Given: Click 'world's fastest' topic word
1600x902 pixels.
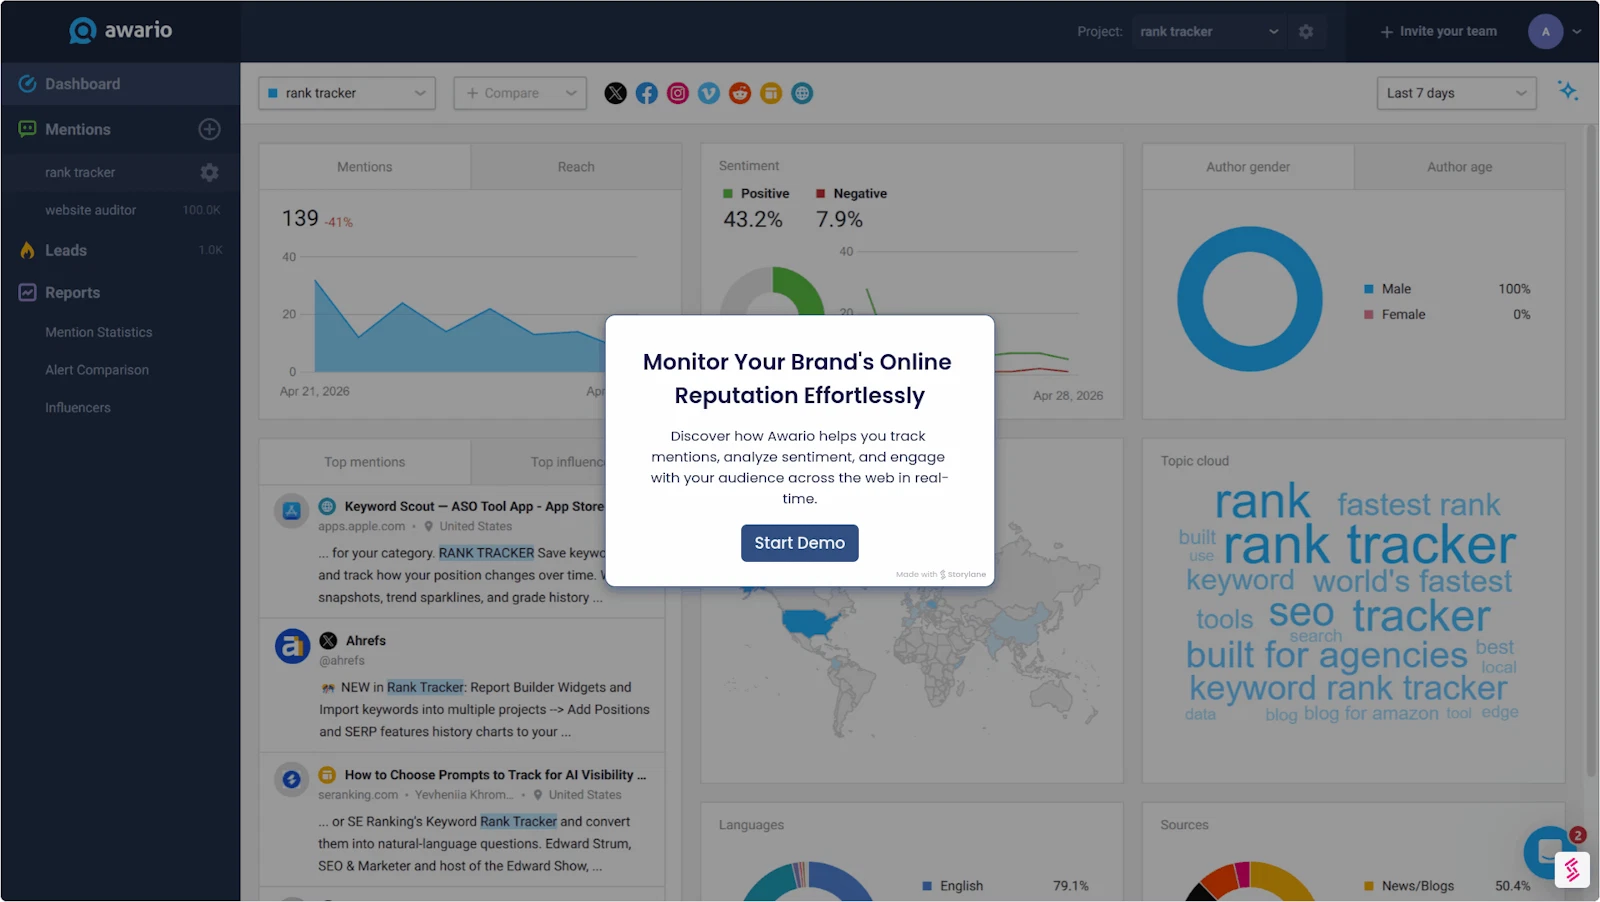Looking at the screenshot, I should [x=1412, y=581].
